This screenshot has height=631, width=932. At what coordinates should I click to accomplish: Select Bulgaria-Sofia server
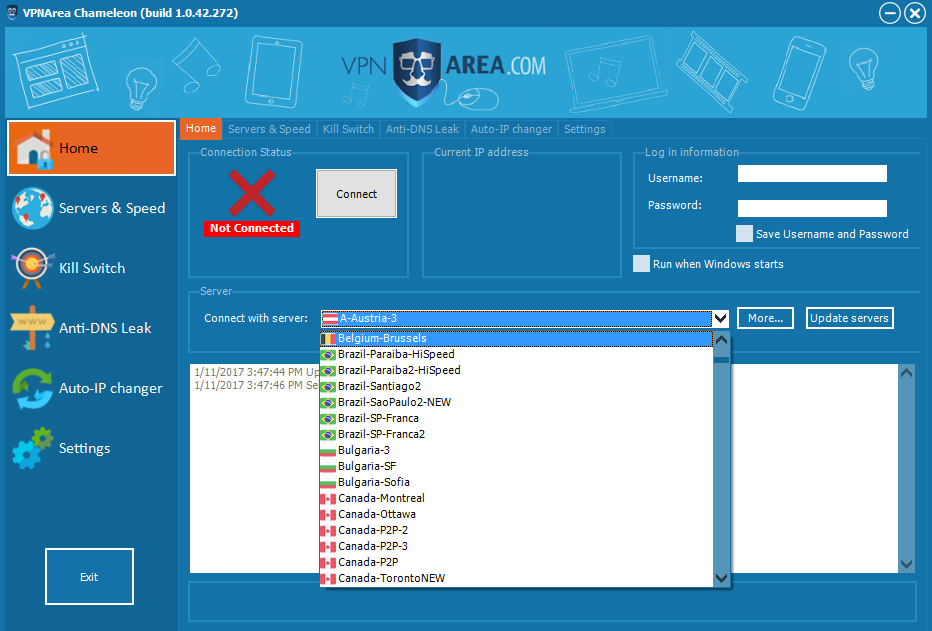516,482
